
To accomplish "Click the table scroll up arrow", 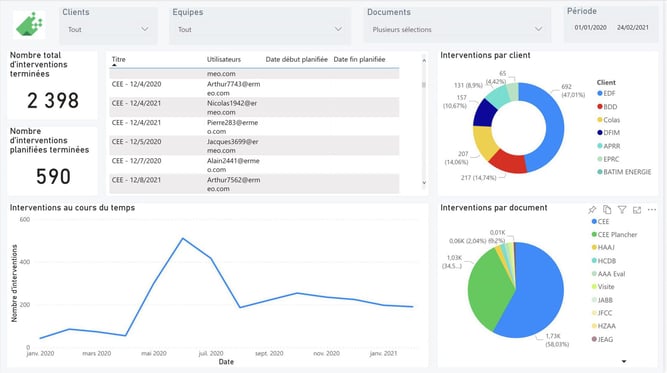I will [x=424, y=61].
